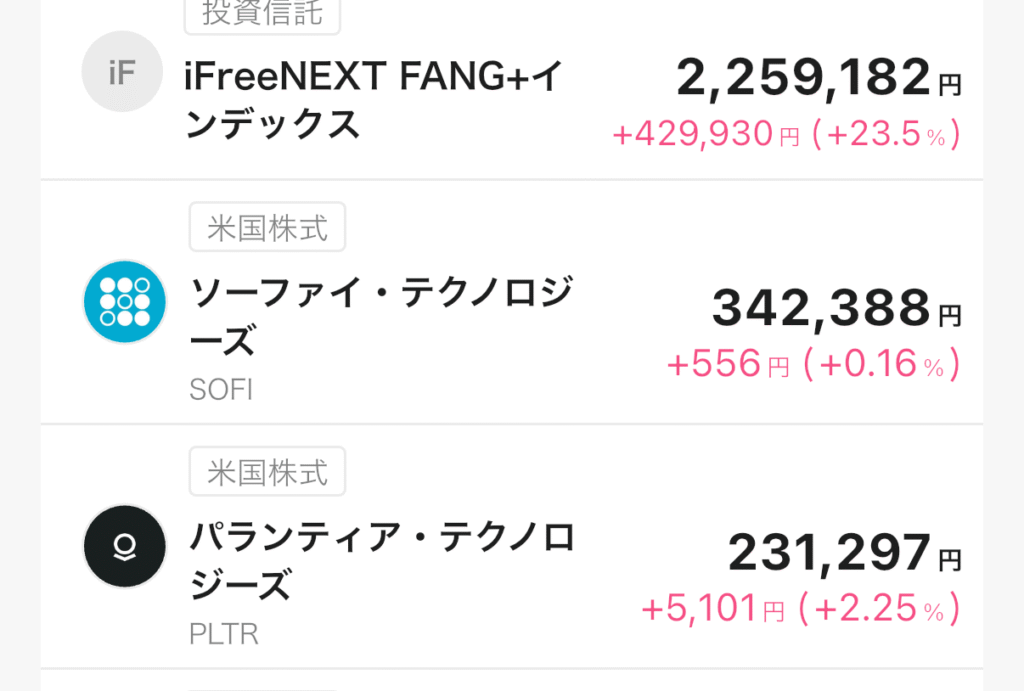The height and width of the screenshot is (691, 1024).
Task: Open the iFreeNEXT FANG+インデックス fund name
Action: 374,100
